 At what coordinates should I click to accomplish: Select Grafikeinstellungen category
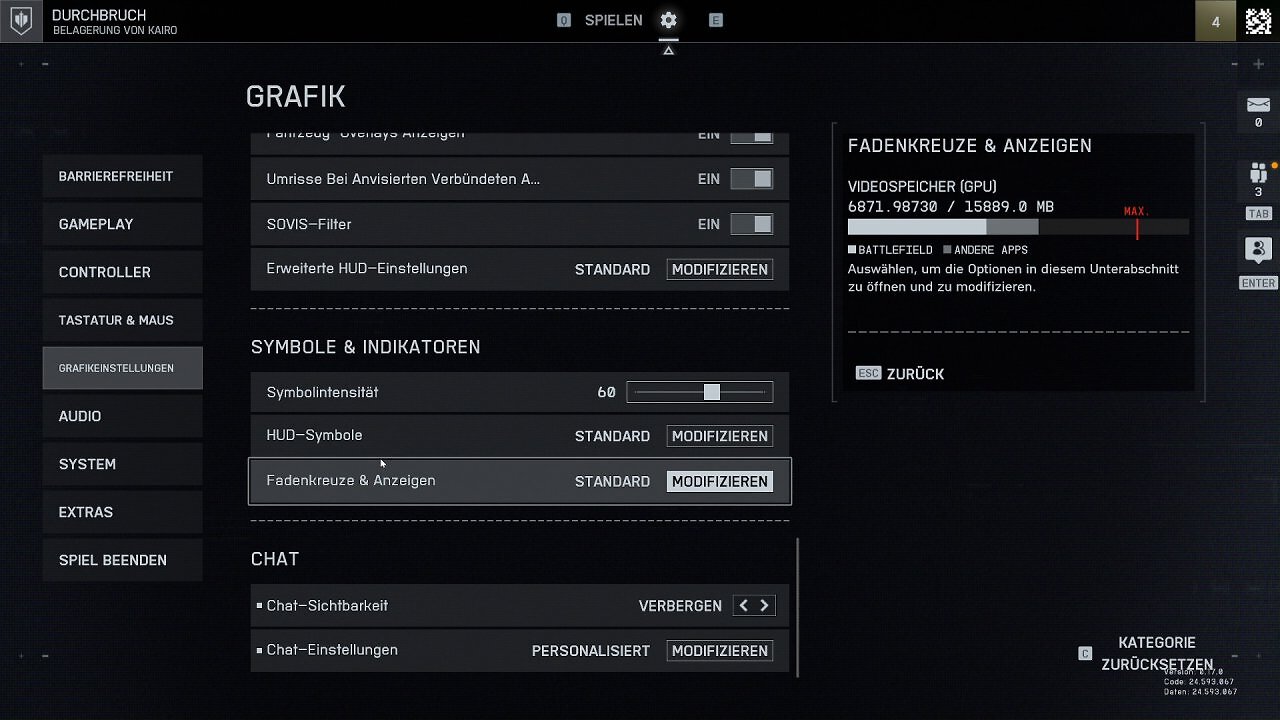122,368
